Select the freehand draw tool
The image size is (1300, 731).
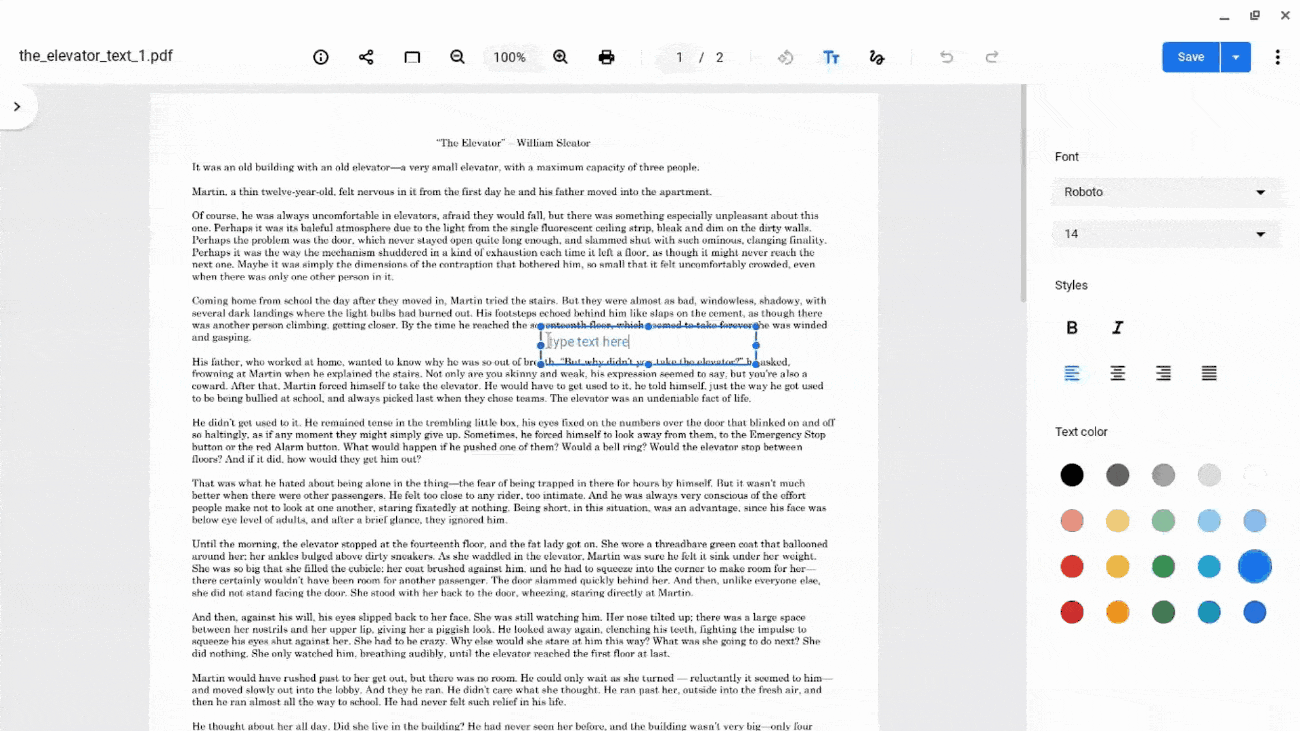877,57
